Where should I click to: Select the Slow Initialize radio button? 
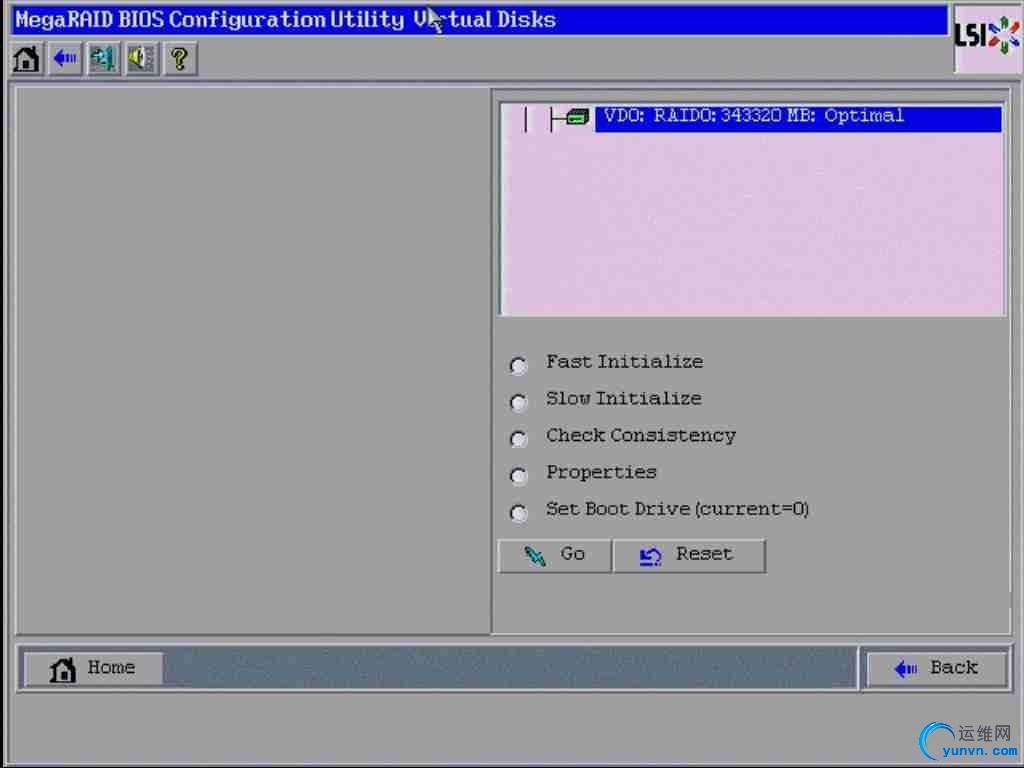point(519,402)
